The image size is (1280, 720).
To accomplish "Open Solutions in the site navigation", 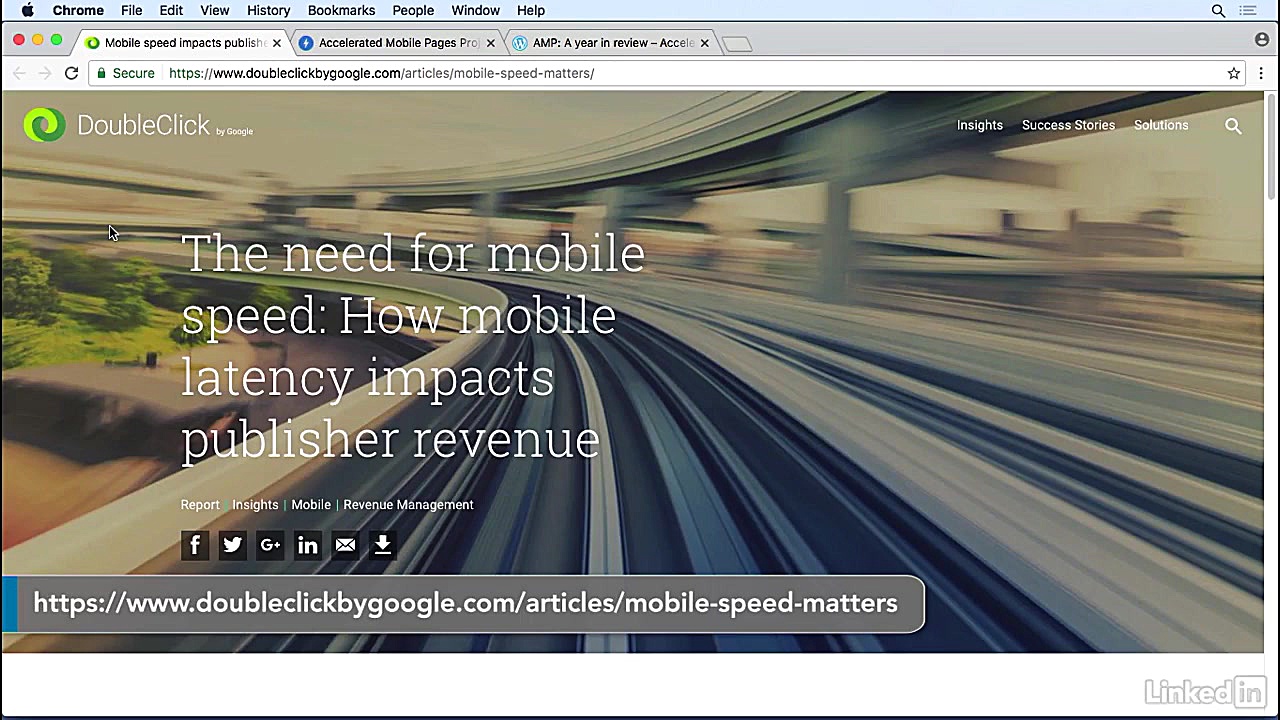I will coord(1161,125).
